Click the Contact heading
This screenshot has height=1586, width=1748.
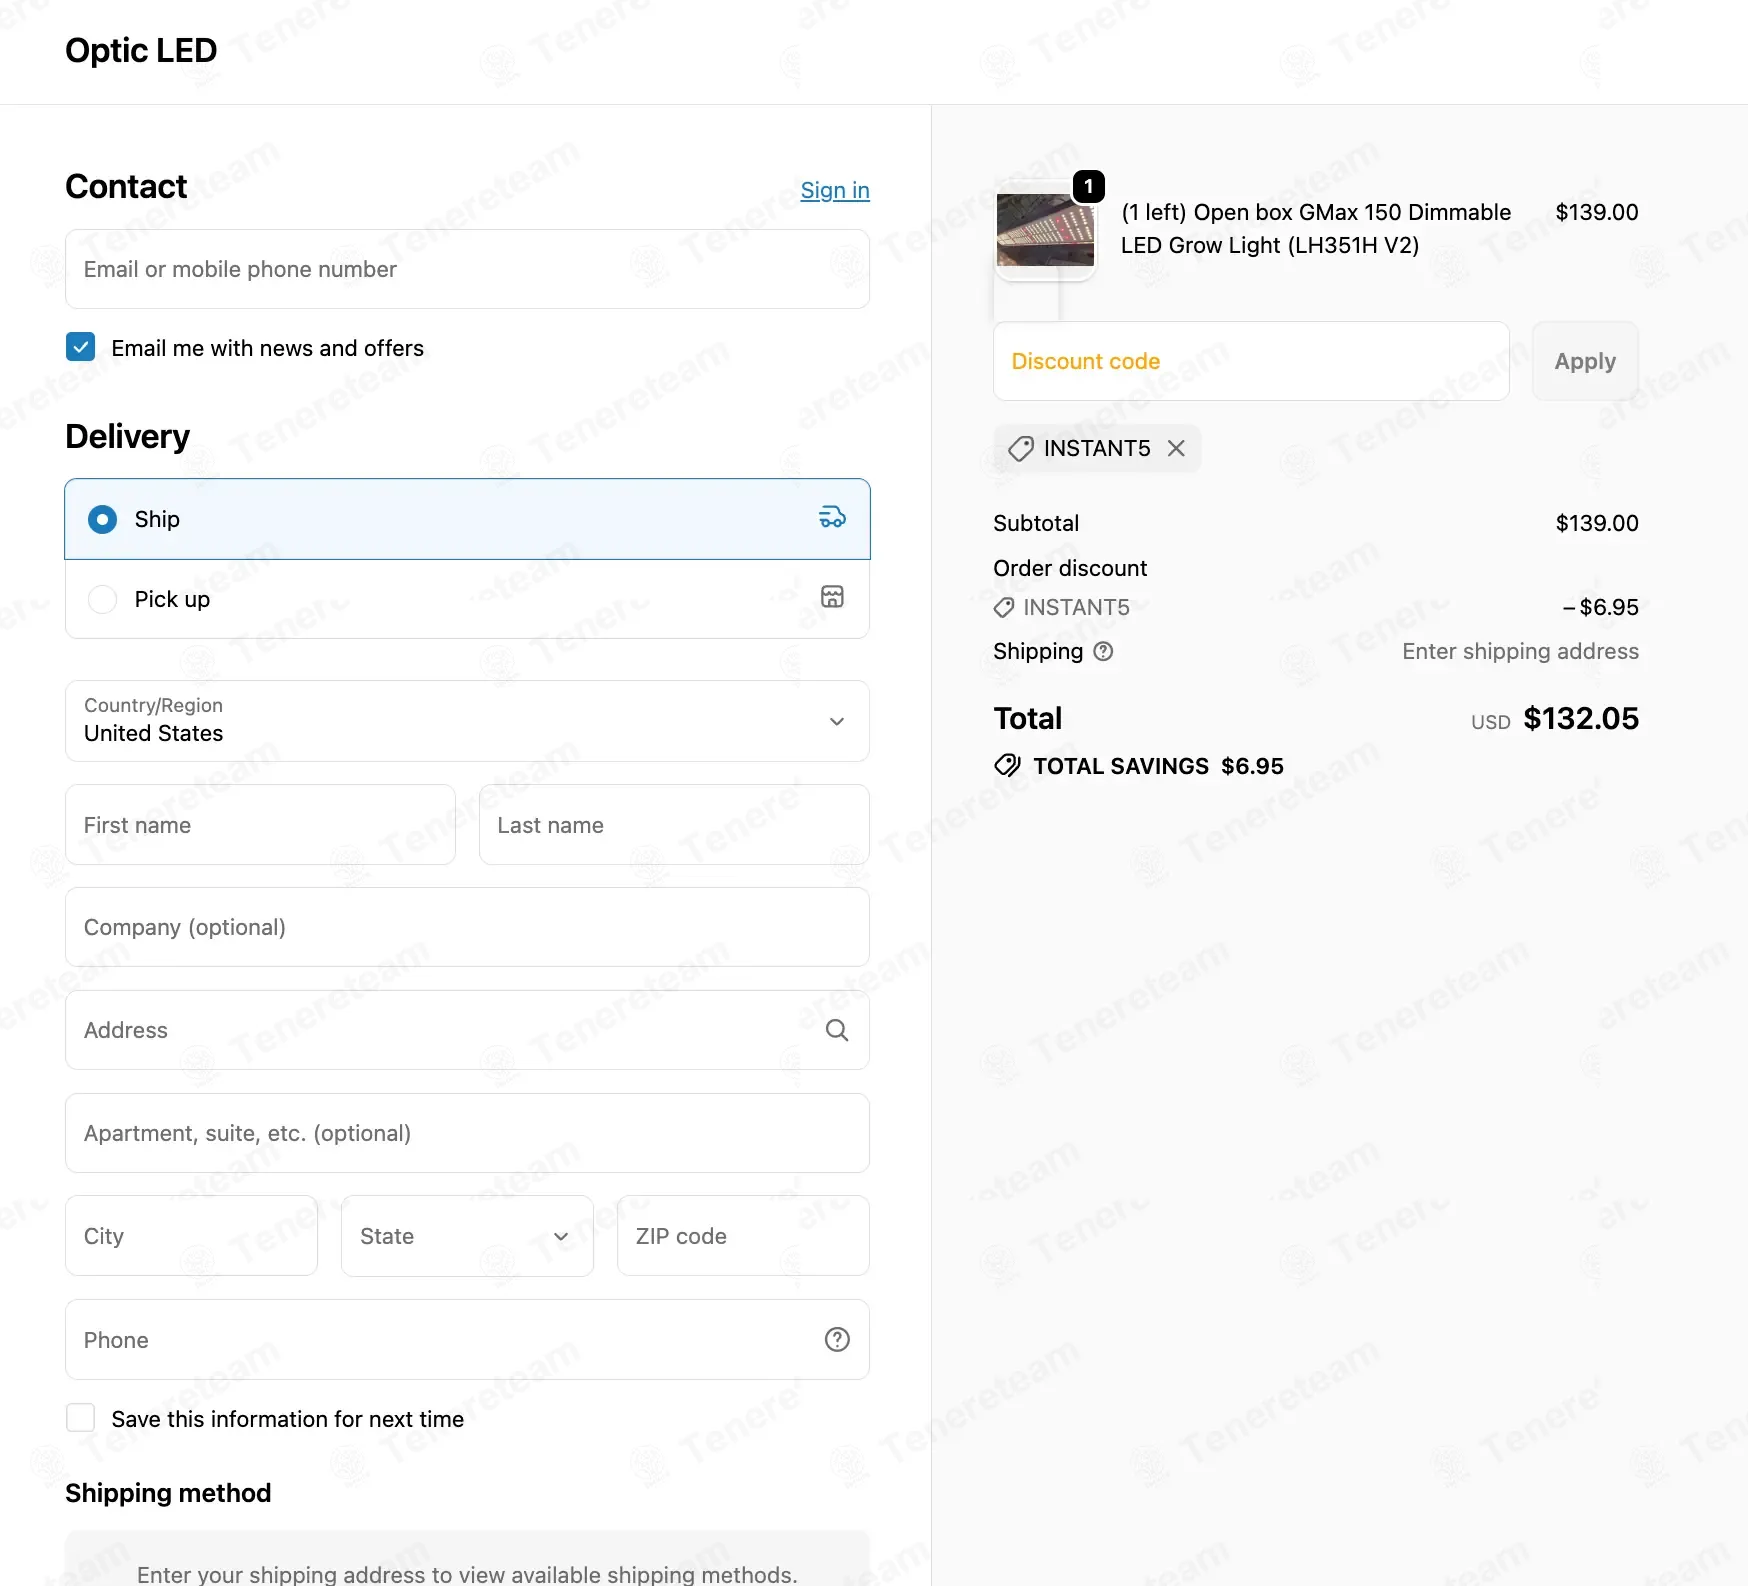click(x=126, y=186)
